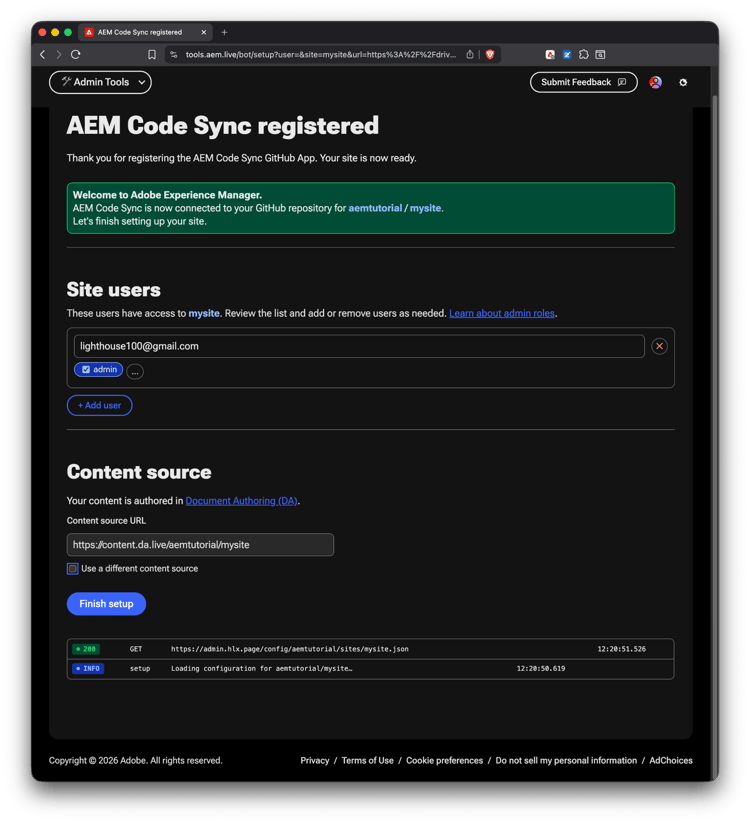Select the INFO setup log message
750x823 pixels.
(261, 669)
